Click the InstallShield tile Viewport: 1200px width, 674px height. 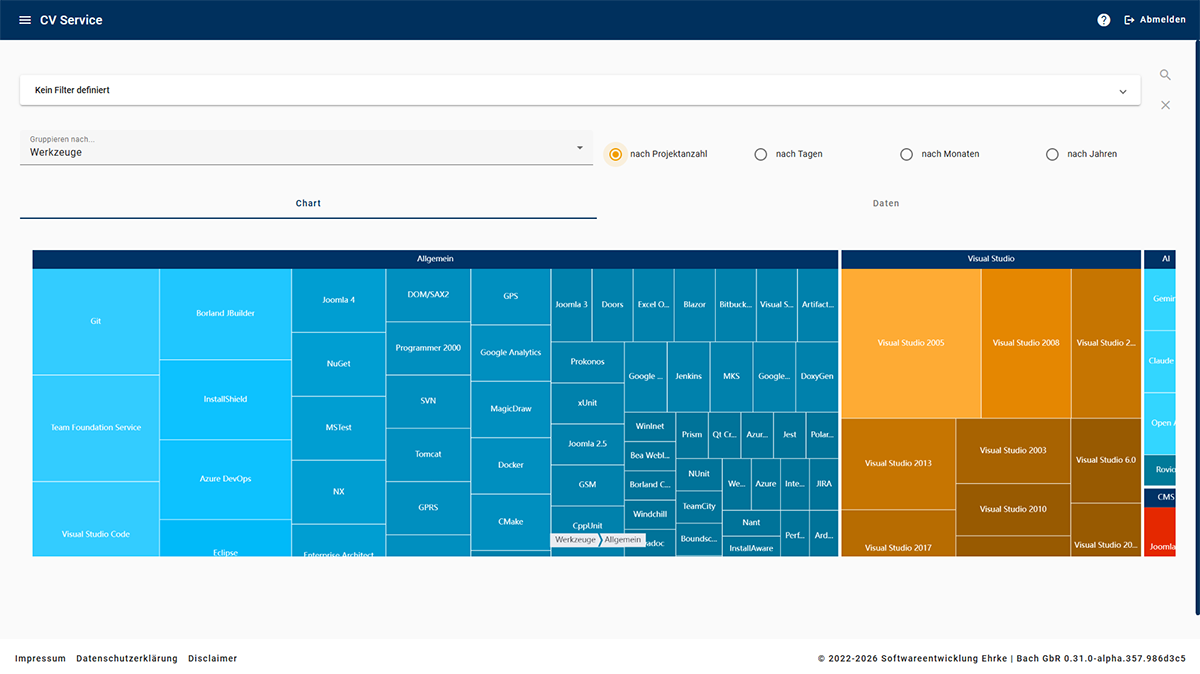(225, 400)
